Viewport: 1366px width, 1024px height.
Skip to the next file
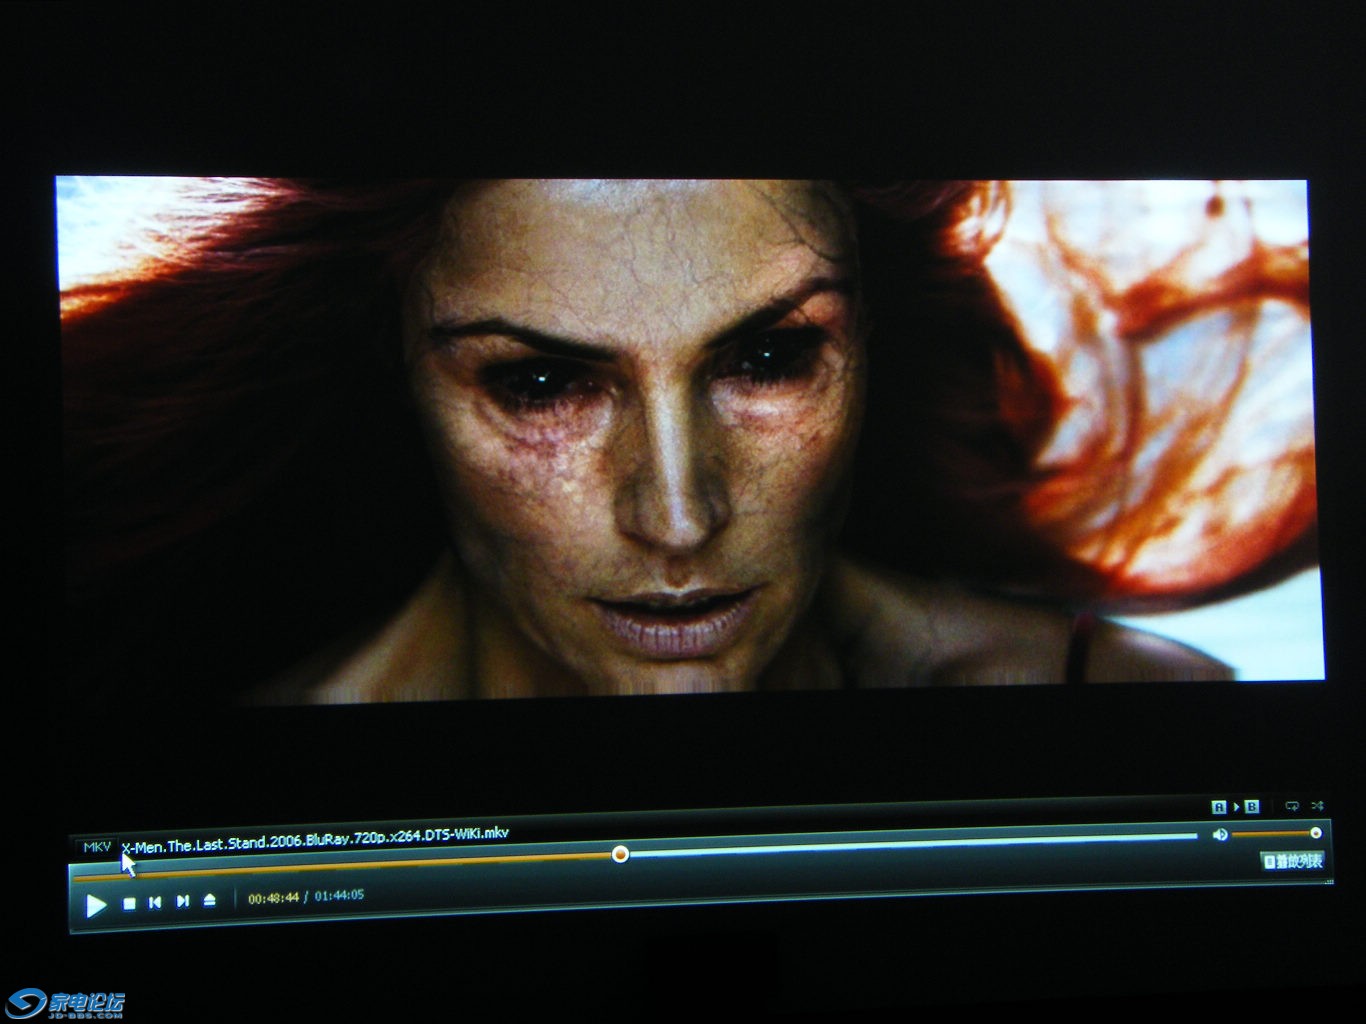[182, 901]
